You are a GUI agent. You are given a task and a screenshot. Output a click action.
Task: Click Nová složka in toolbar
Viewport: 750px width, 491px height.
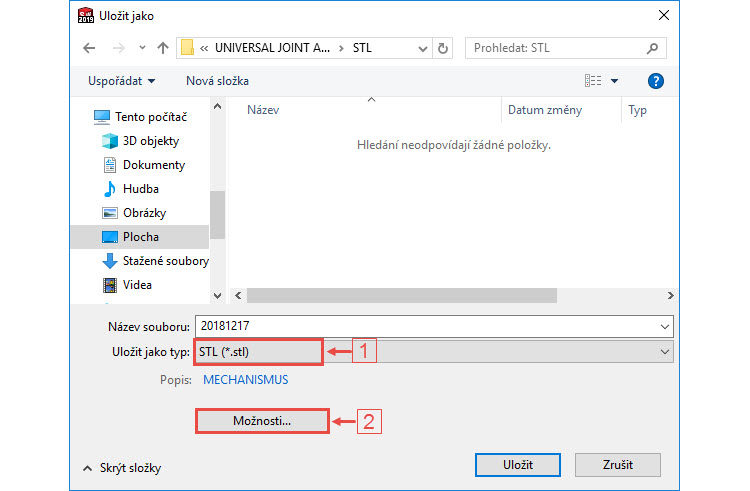pos(217,81)
